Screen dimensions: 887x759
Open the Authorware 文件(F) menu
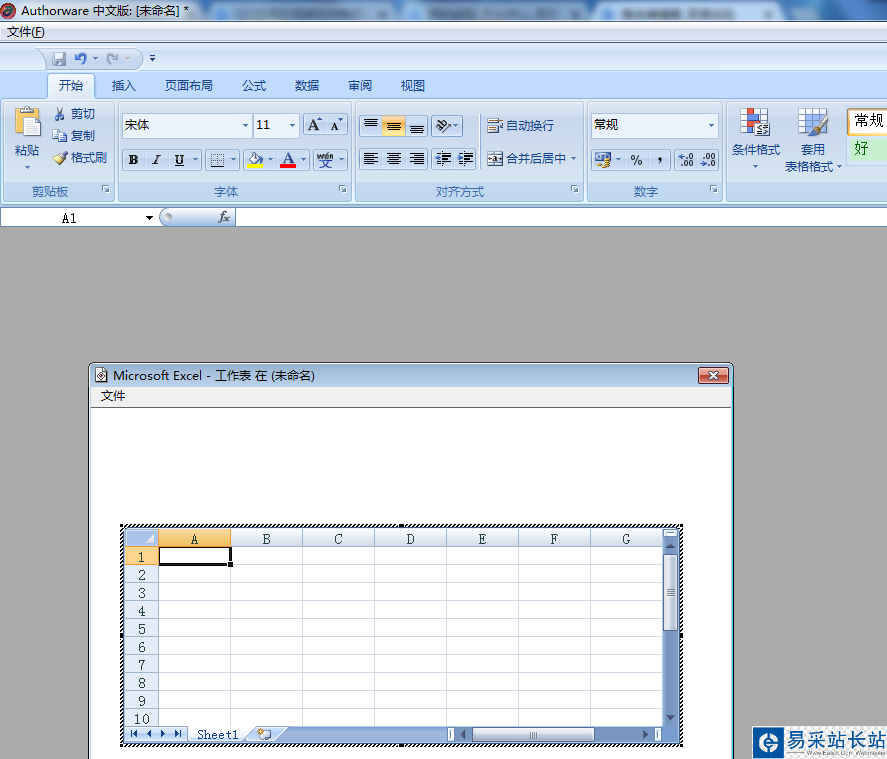point(25,32)
